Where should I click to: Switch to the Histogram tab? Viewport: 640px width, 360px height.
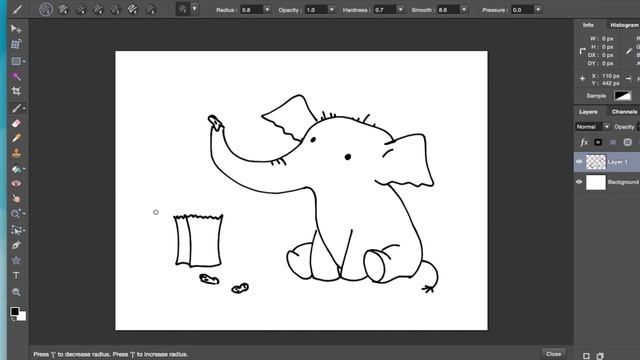[624, 25]
